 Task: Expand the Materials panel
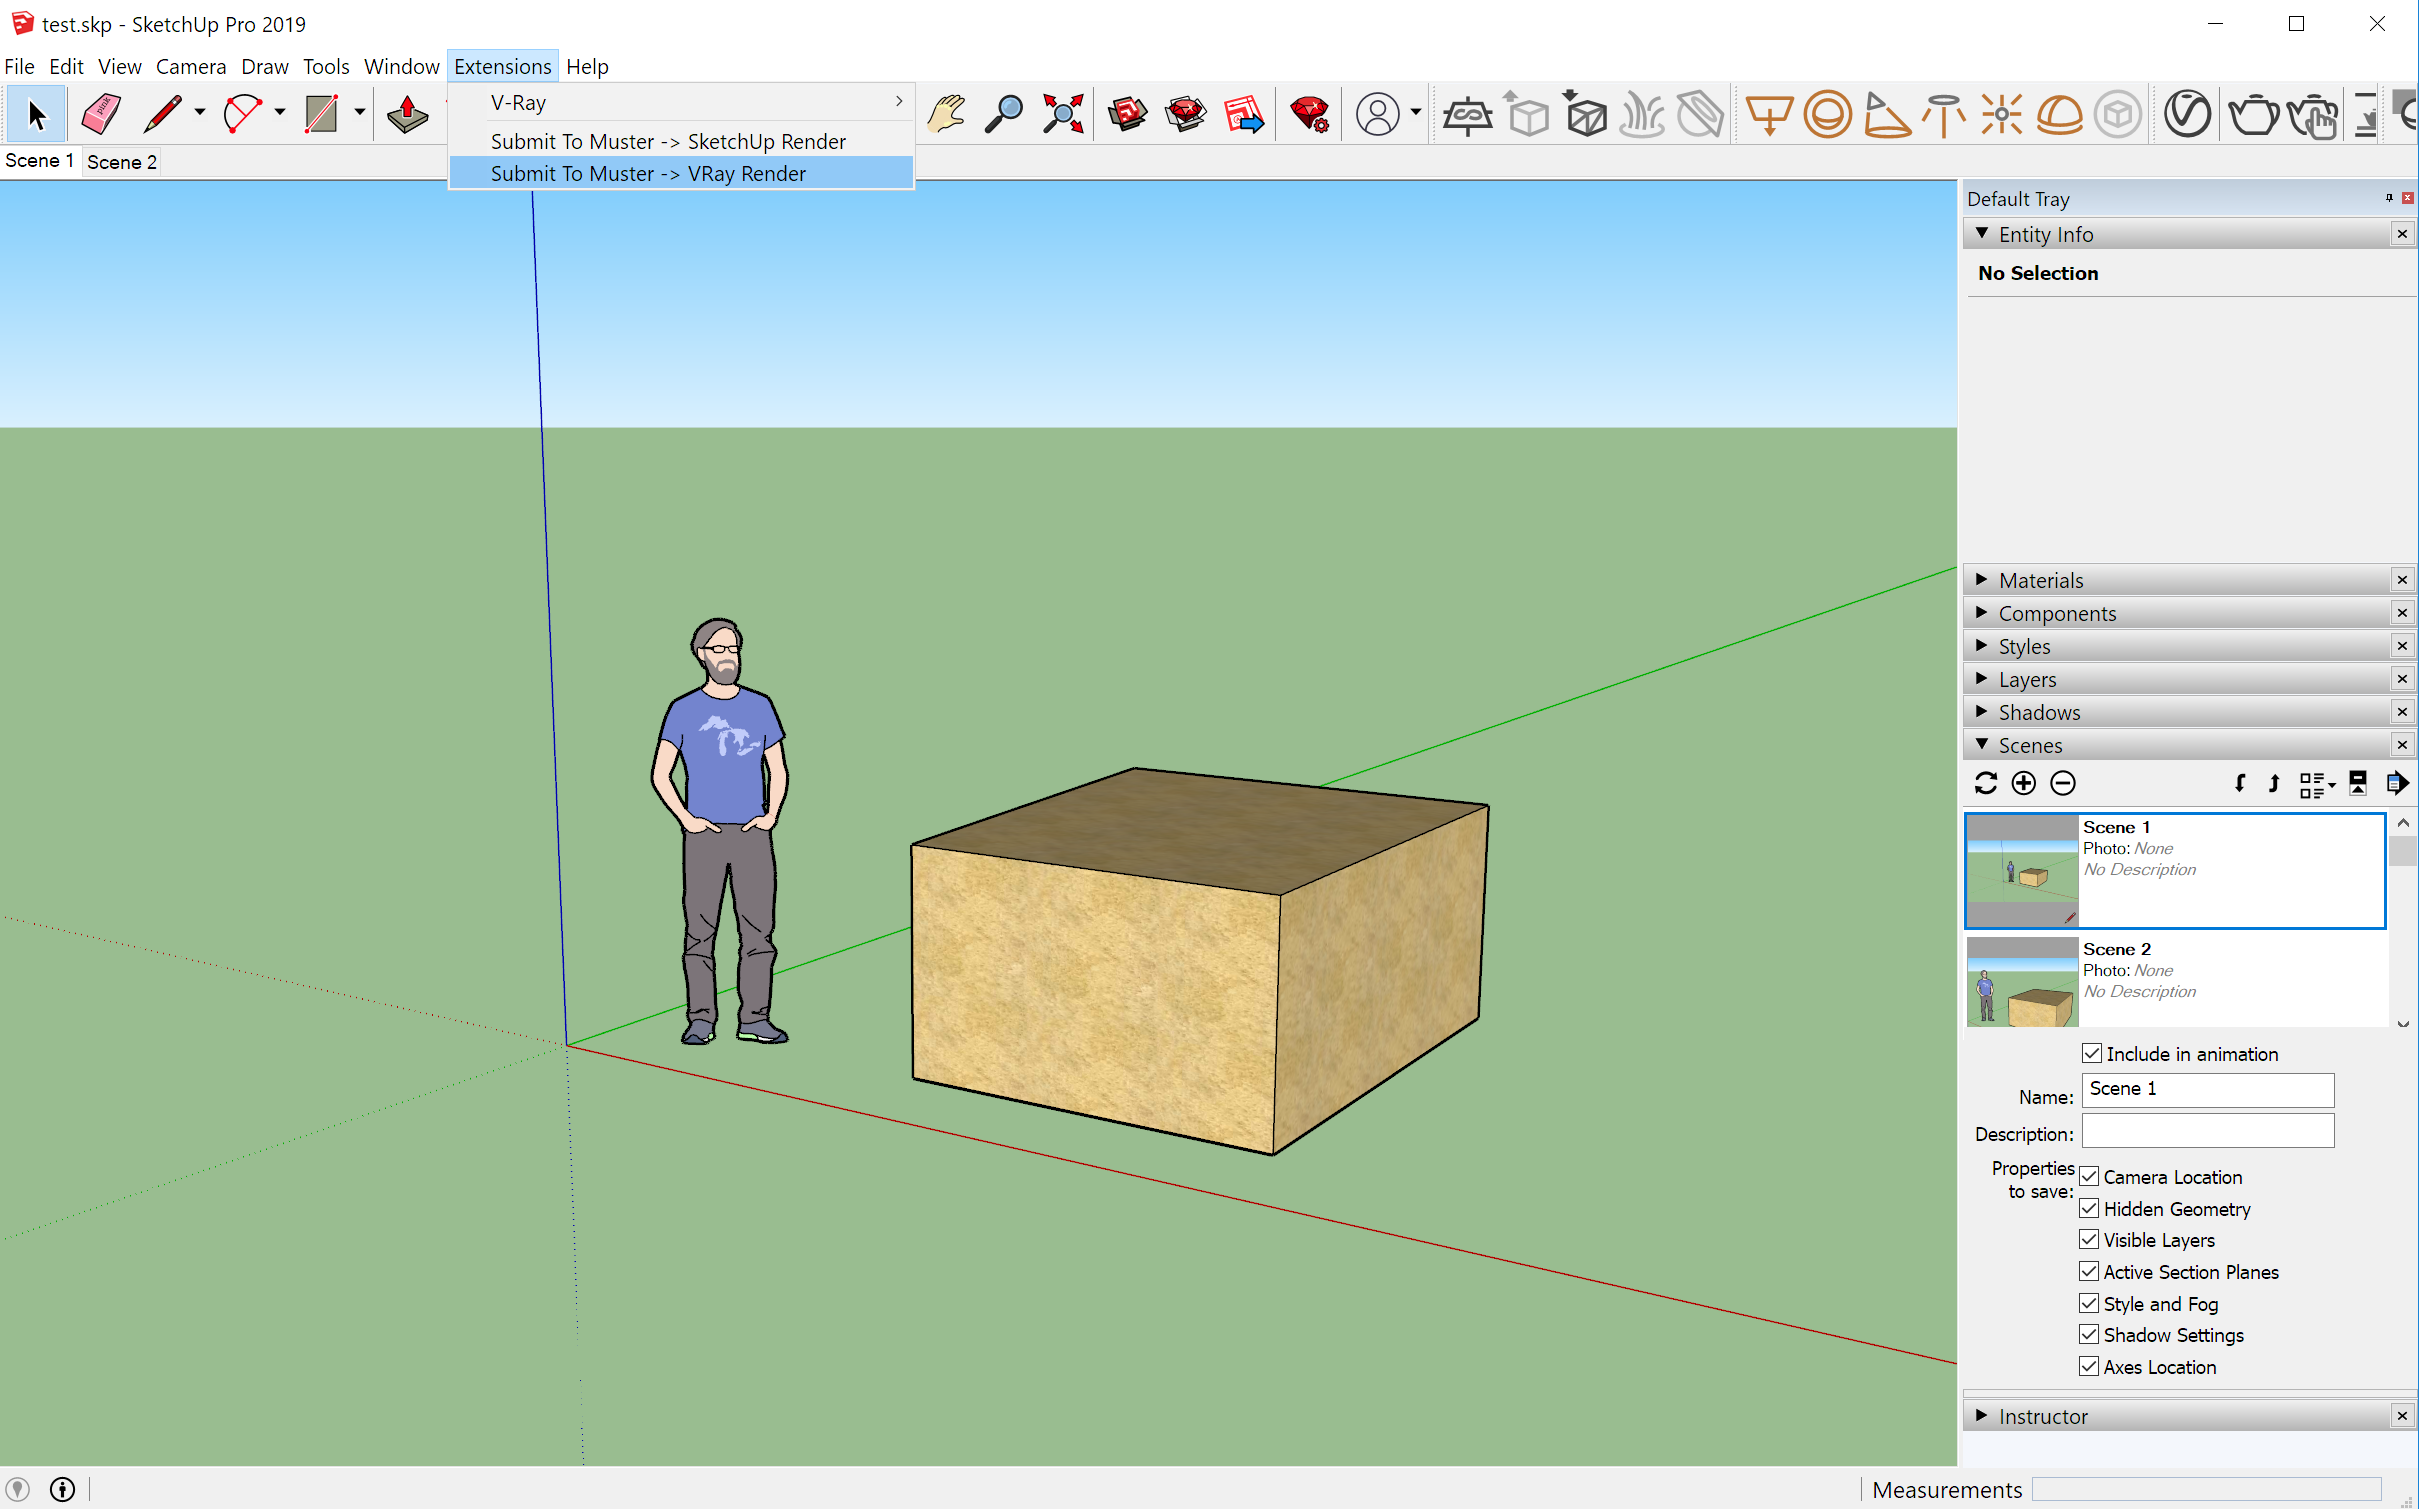(x=2040, y=580)
